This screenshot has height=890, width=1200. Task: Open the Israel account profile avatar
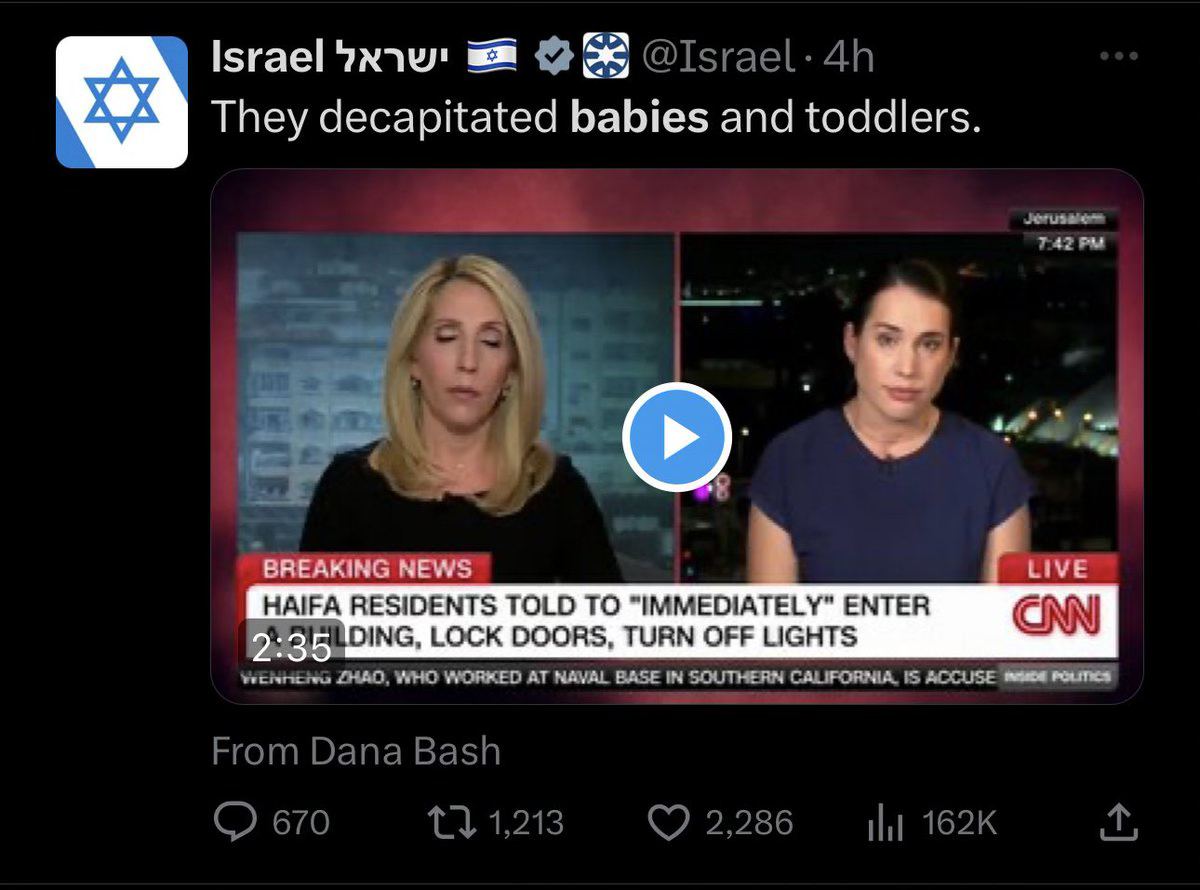tap(122, 102)
